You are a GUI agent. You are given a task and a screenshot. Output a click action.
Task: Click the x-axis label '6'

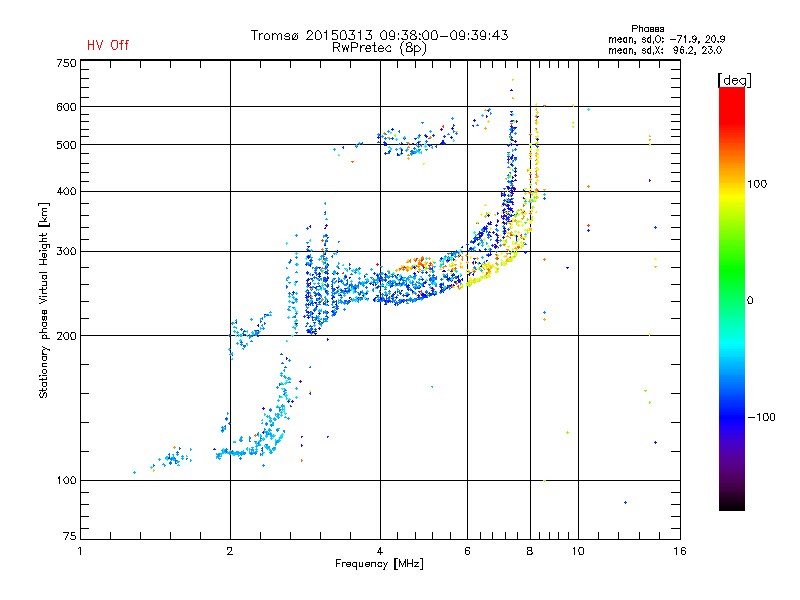(x=467, y=551)
